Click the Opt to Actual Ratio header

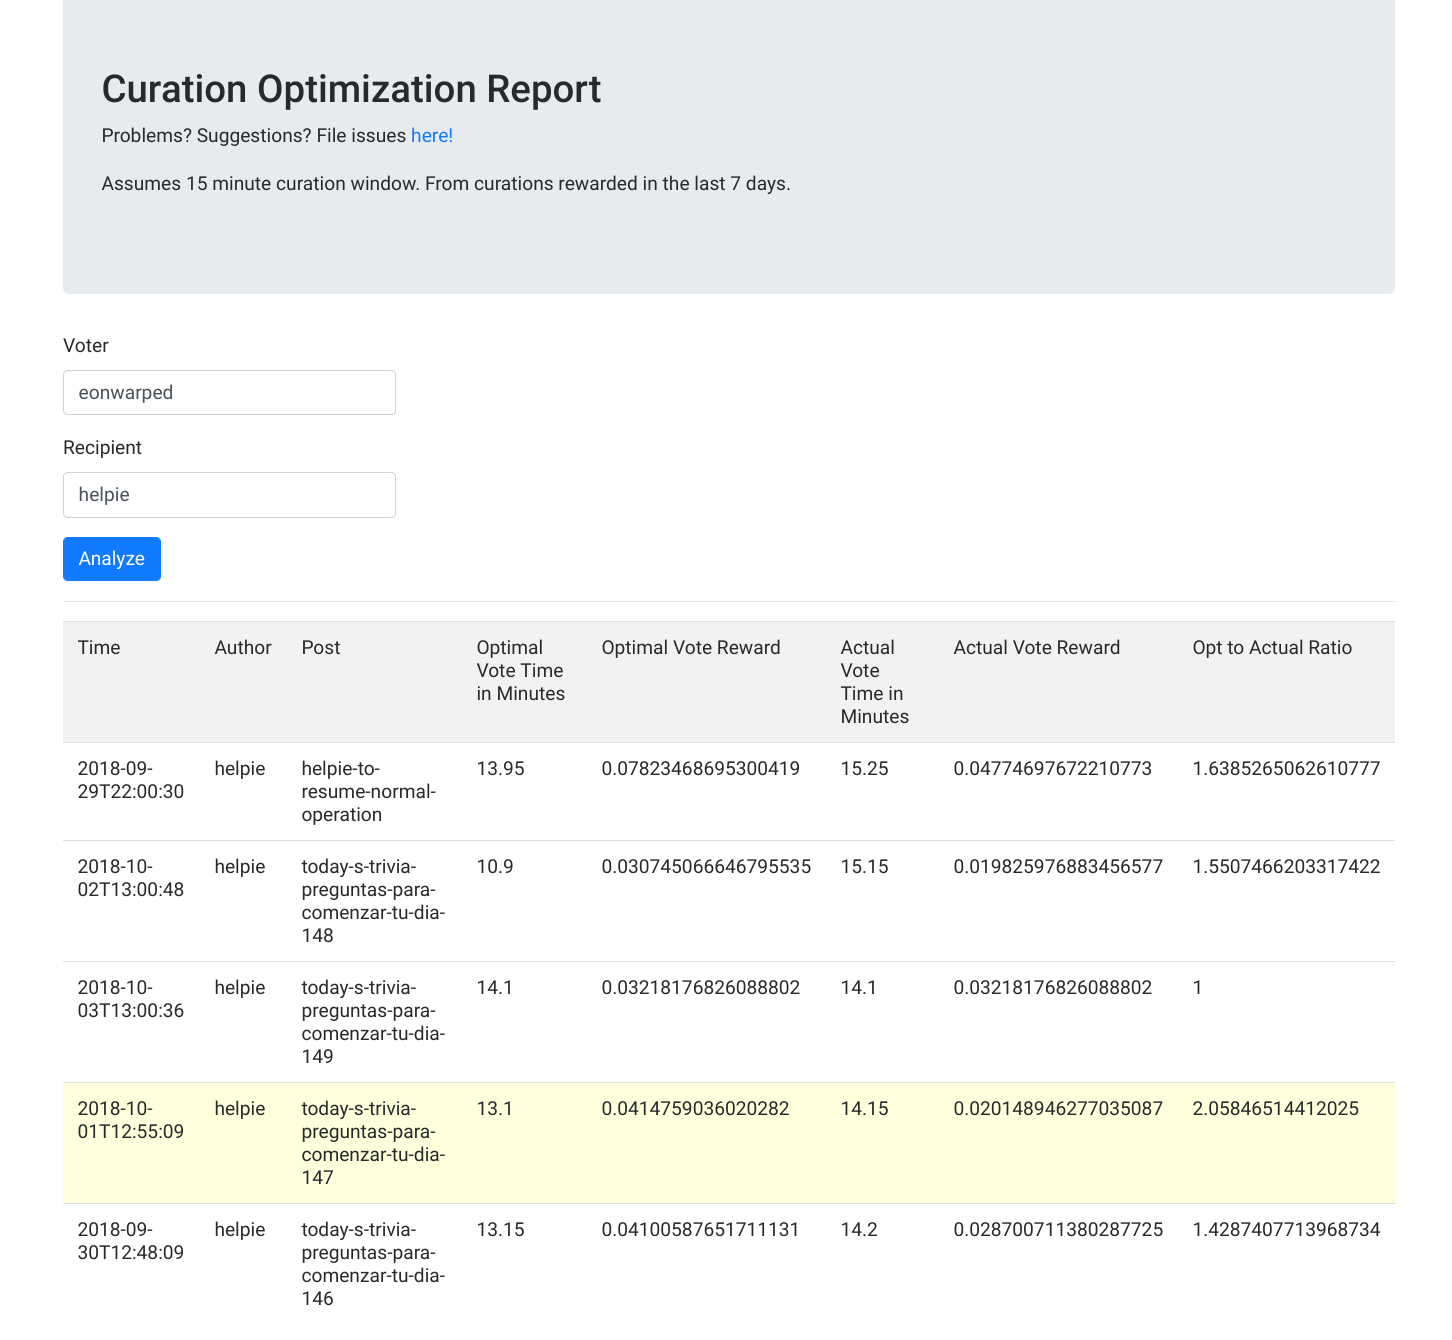(1272, 648)
